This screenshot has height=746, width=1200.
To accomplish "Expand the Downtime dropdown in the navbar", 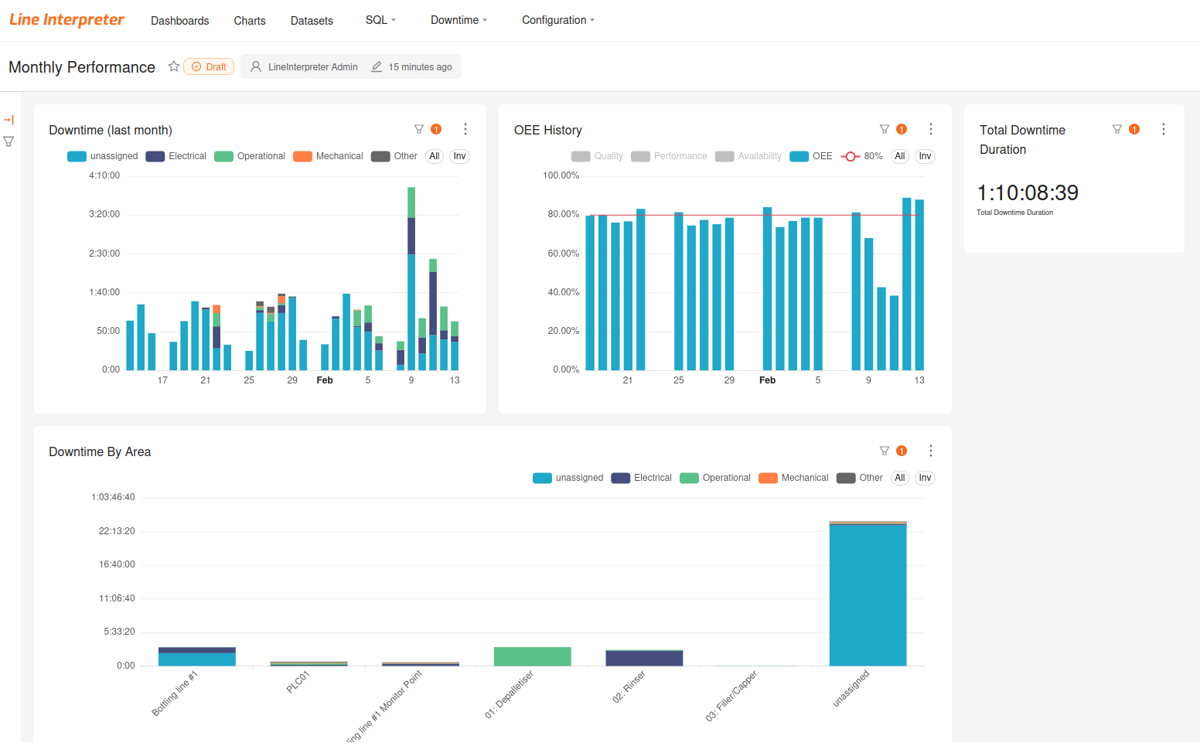I will [x=458, y=20].
